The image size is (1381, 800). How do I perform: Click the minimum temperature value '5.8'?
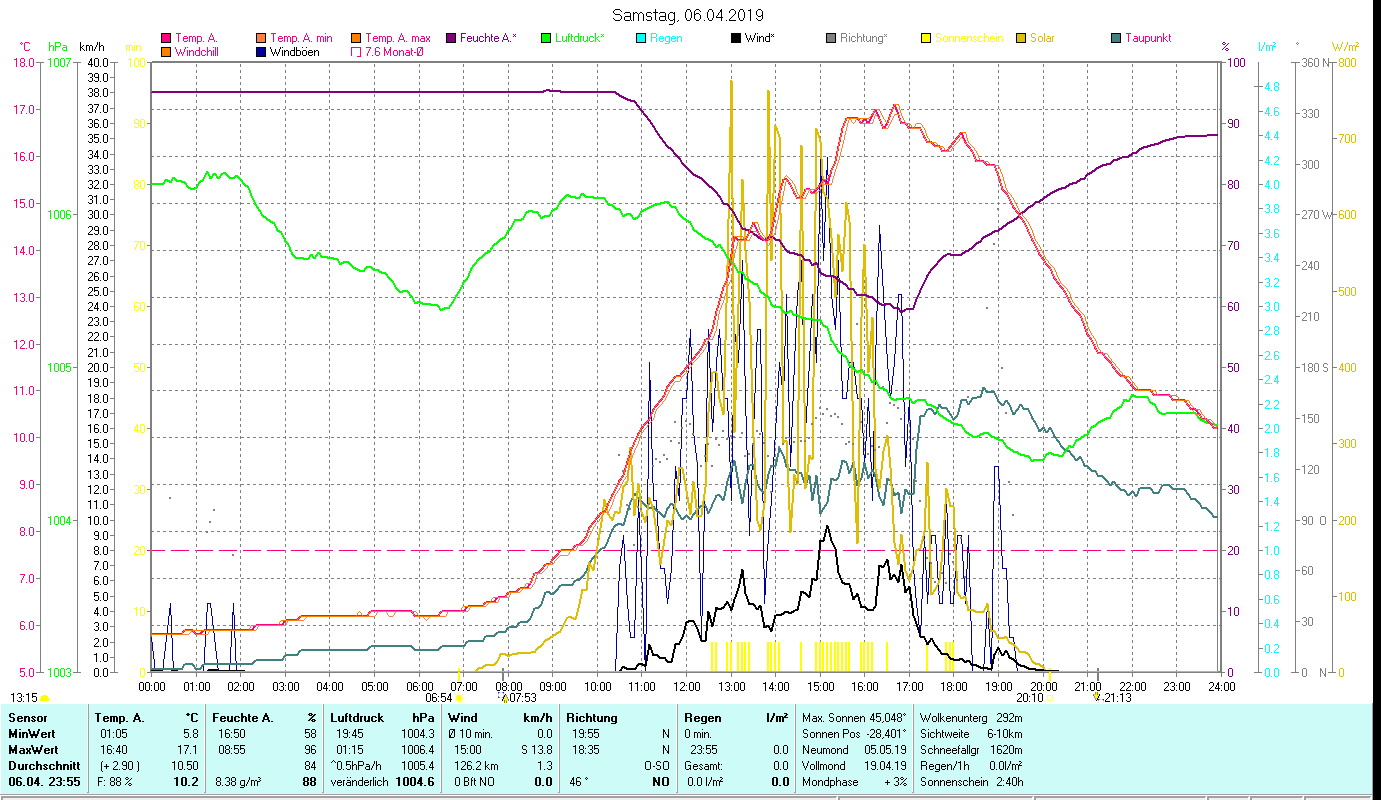coord(189,734)
